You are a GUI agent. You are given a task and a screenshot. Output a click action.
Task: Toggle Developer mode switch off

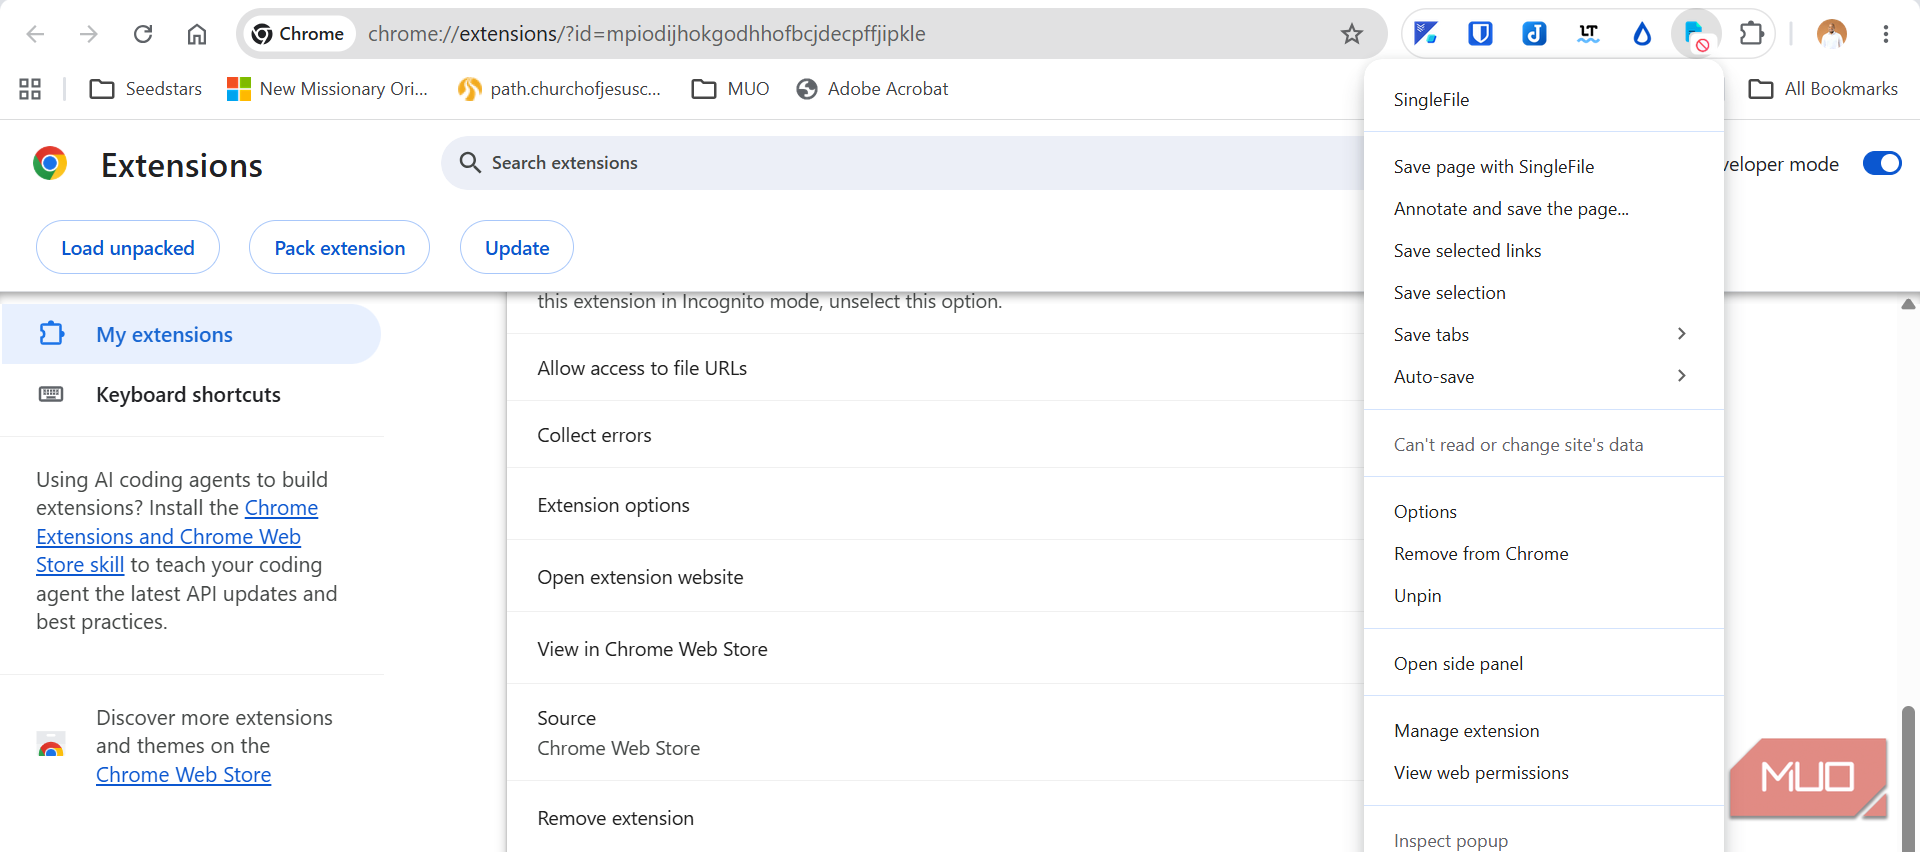tap(1882, 163)
